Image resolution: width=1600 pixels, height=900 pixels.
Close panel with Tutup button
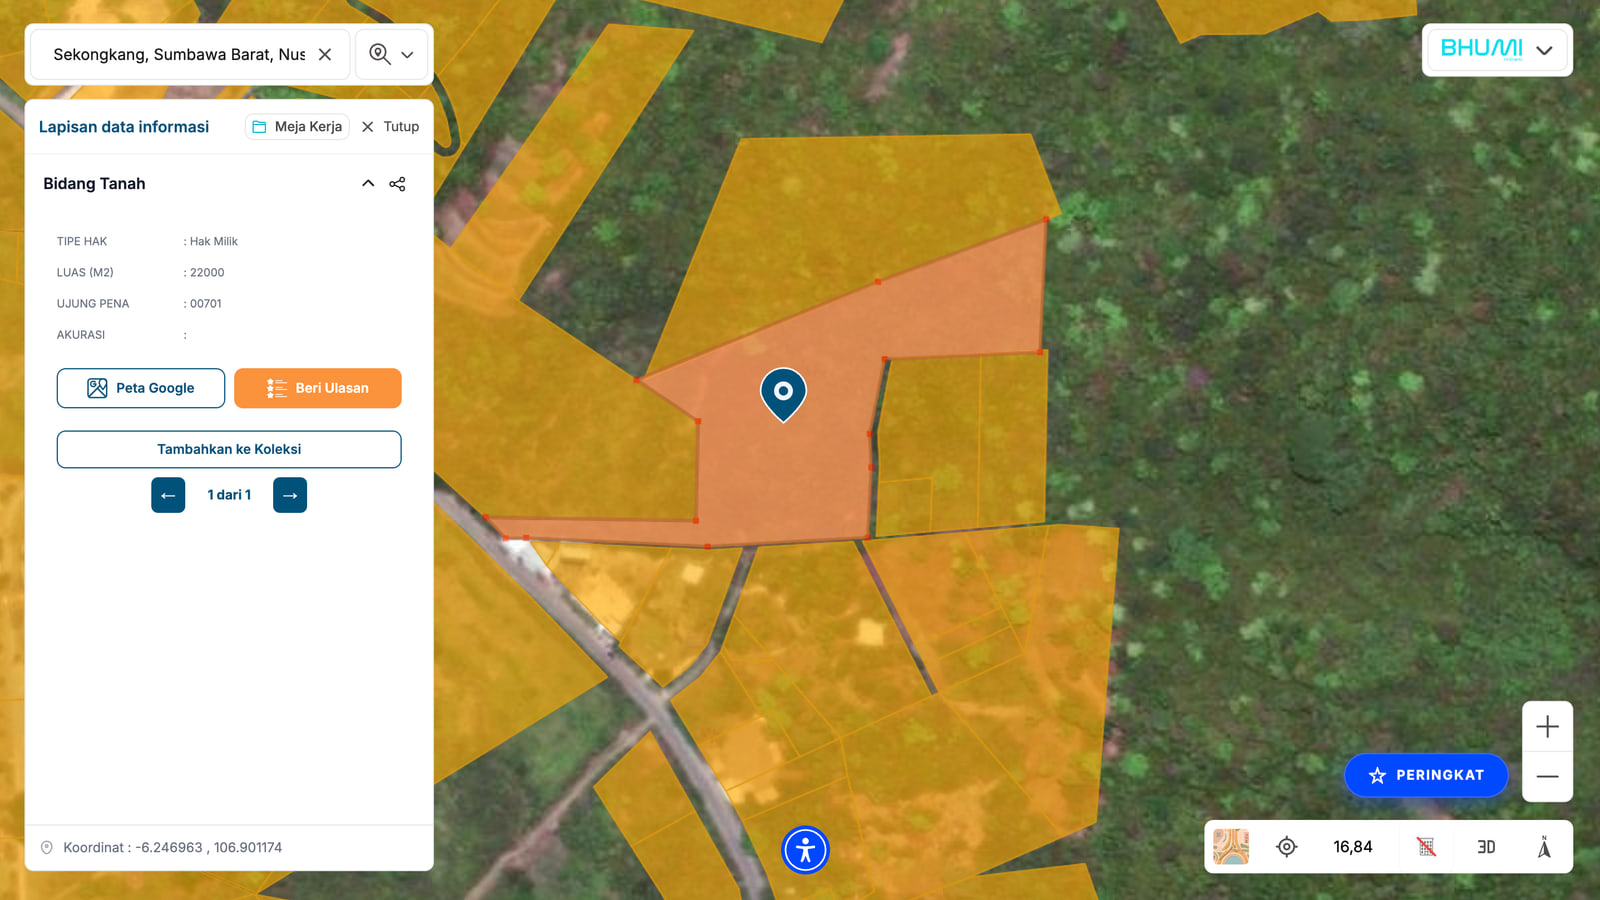point(390,127)
